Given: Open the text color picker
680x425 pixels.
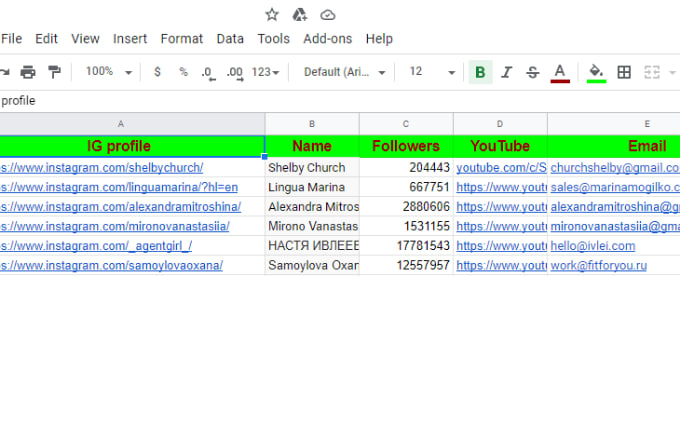Looking at the screenshot, I should click(560, 73).
